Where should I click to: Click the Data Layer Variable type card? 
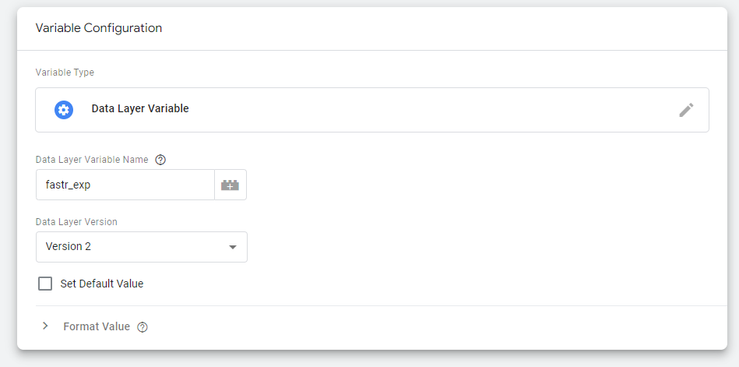point(372,110)
